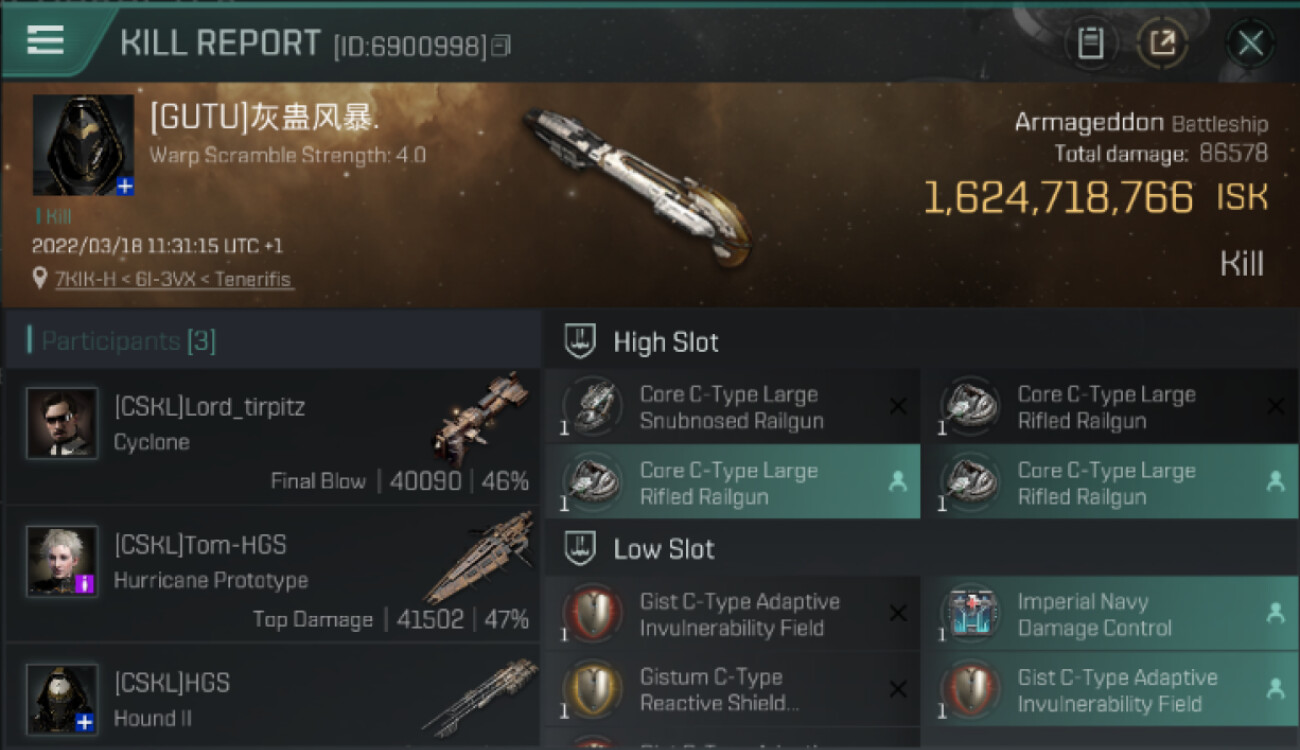
Task: Click Gistum C-Type Reactive Shield icon
Action: [592, 690]
